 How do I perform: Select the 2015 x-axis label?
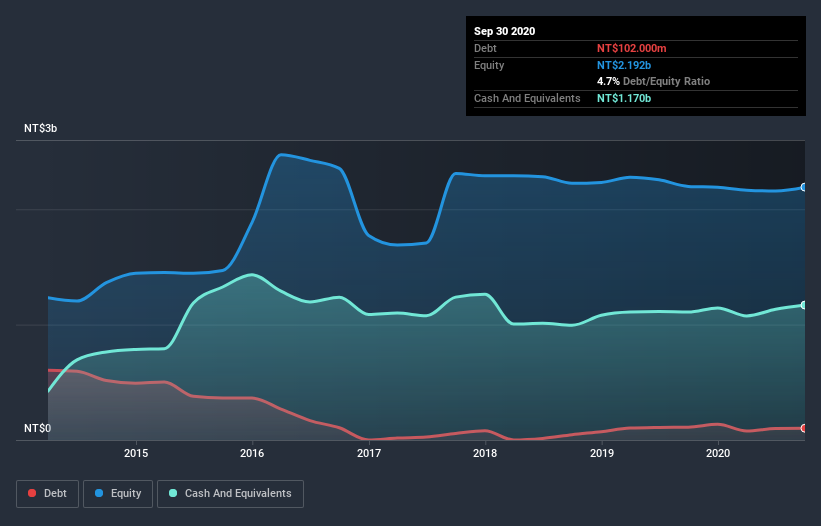pyautogui.click(x=136, y=453)
